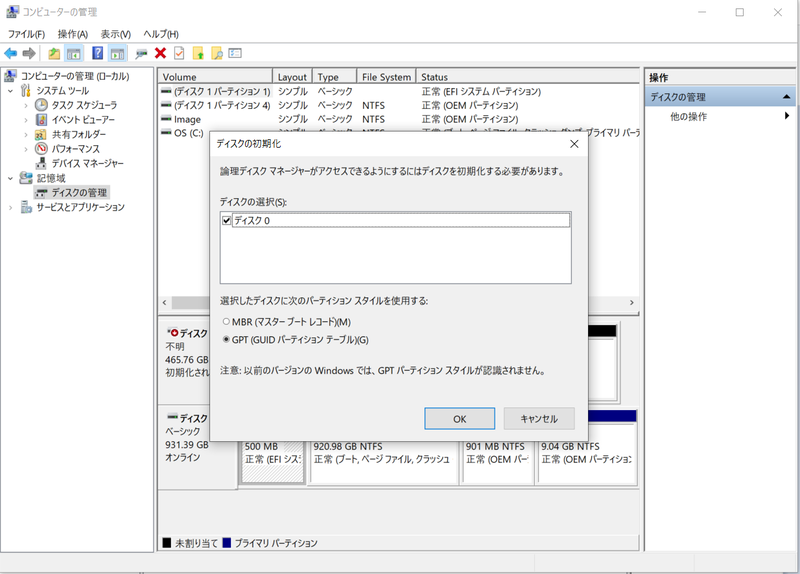This screenshot has width=800, height=574.
Task: Confirm disk initialization with OK
Action: (x=459, y=419)
